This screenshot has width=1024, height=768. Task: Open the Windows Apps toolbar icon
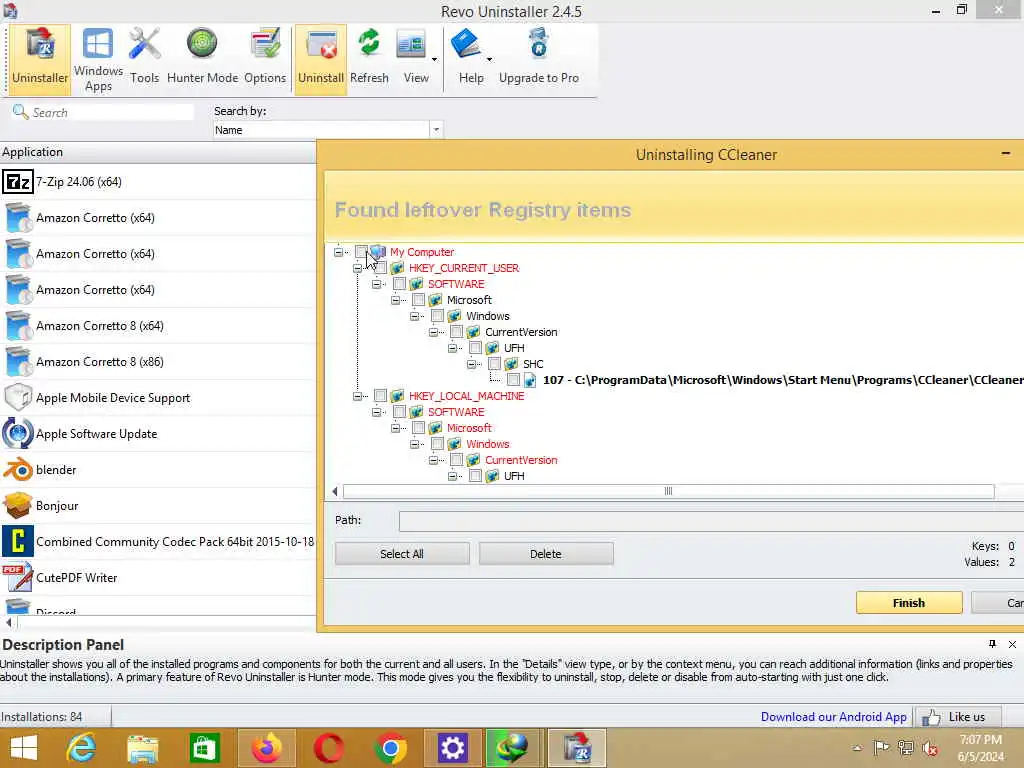pyautogui.click(x=98, y=44)
